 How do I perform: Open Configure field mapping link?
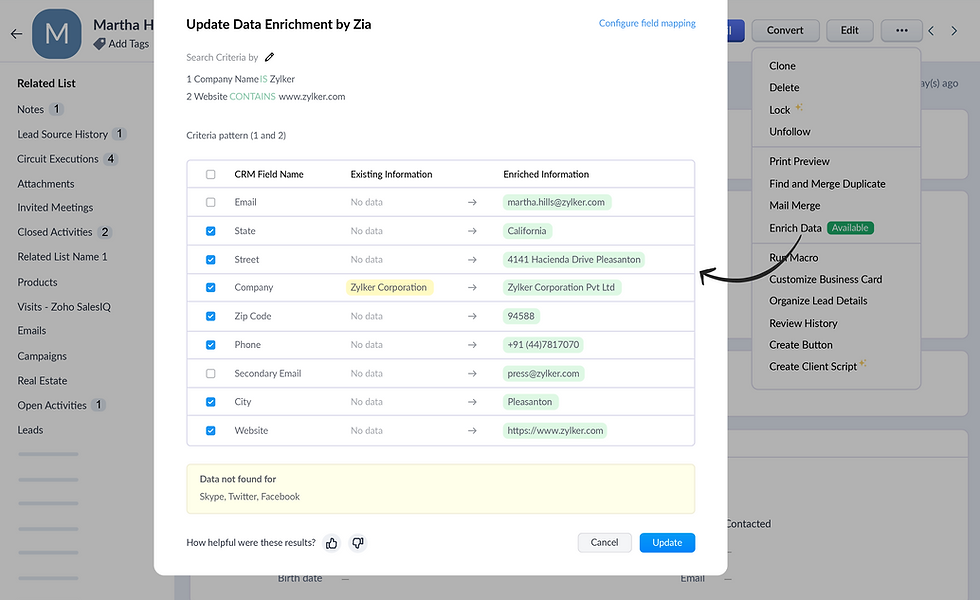pyautogui.click(x=647, y=23)
